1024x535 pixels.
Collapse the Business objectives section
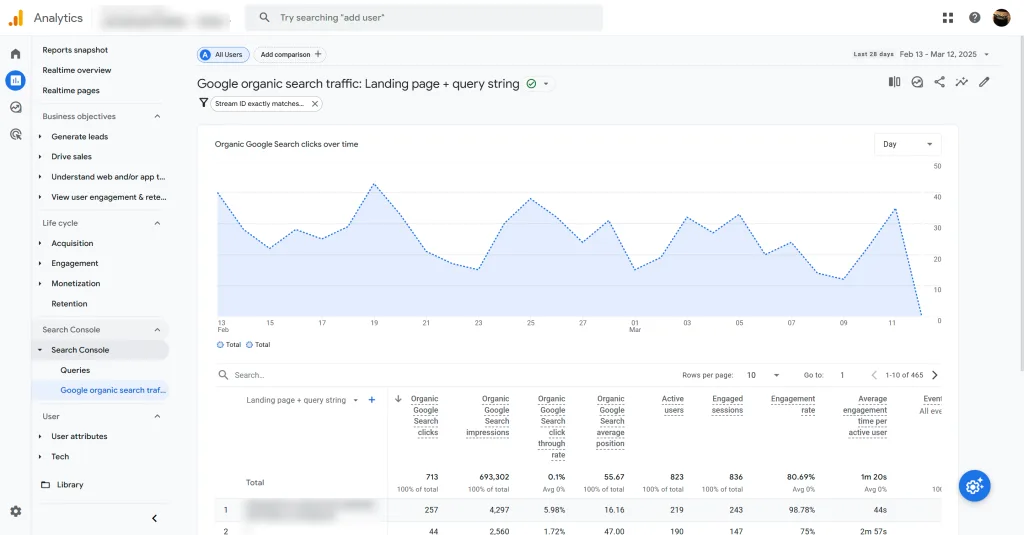157,116
